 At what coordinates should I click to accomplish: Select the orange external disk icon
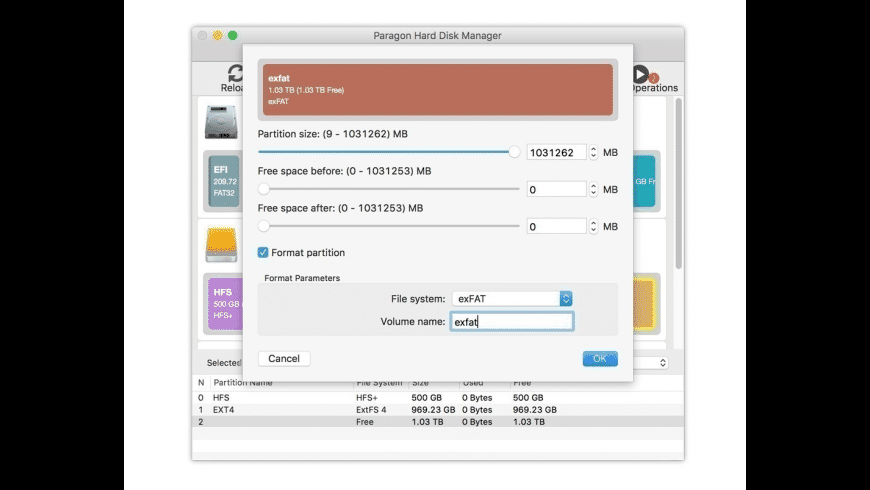(221, 245)
